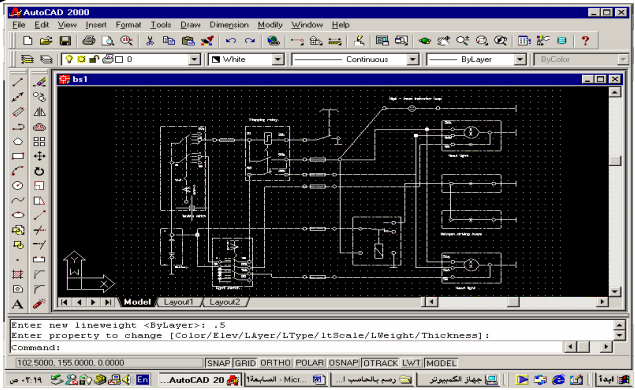
Task: Click the red Help question mark icon
Action: [585, 40]
